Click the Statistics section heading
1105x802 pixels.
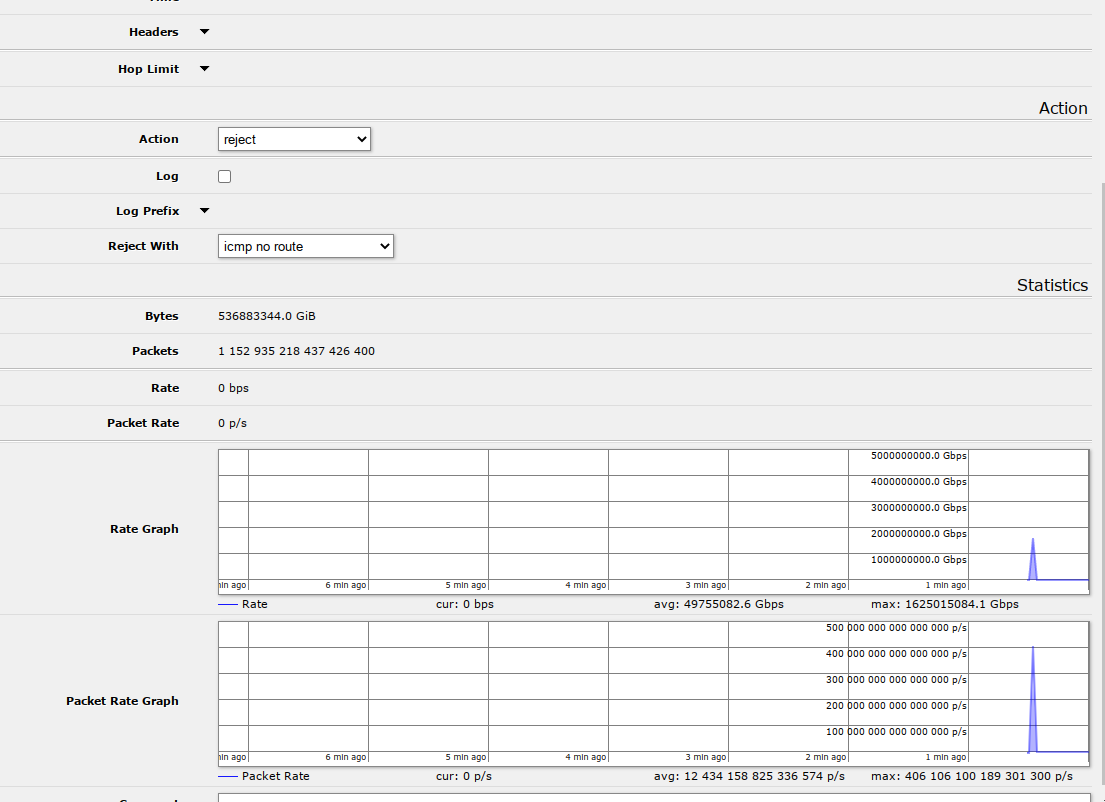click(1052, 285)
